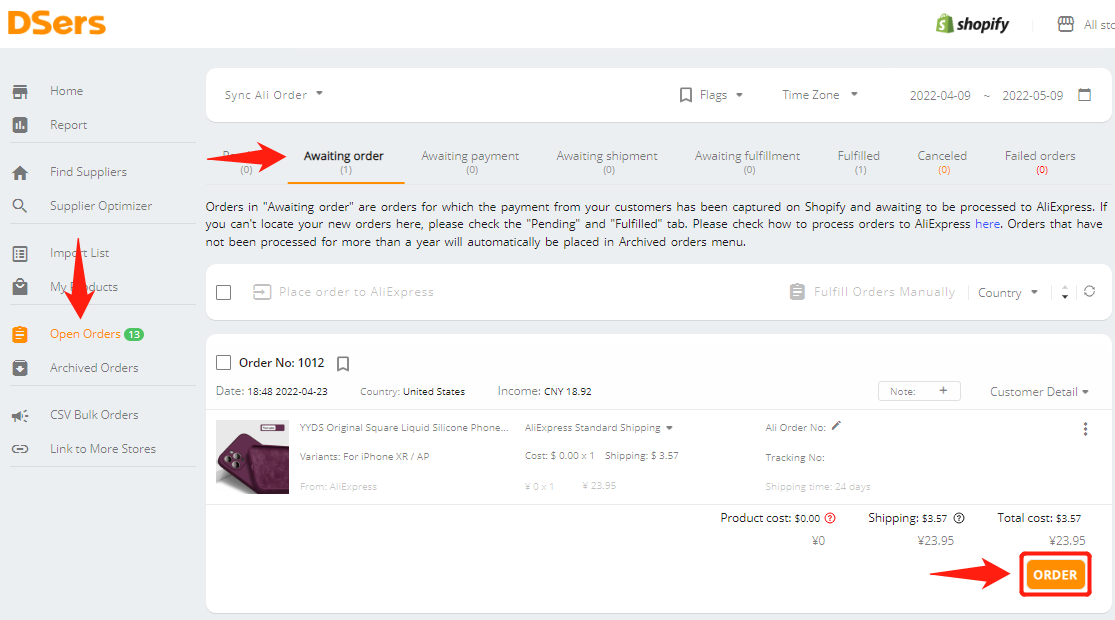The image size is (1115, 620).
Task: Click the start date 2022-04-09 field
Action: click(x=940, y=95)
